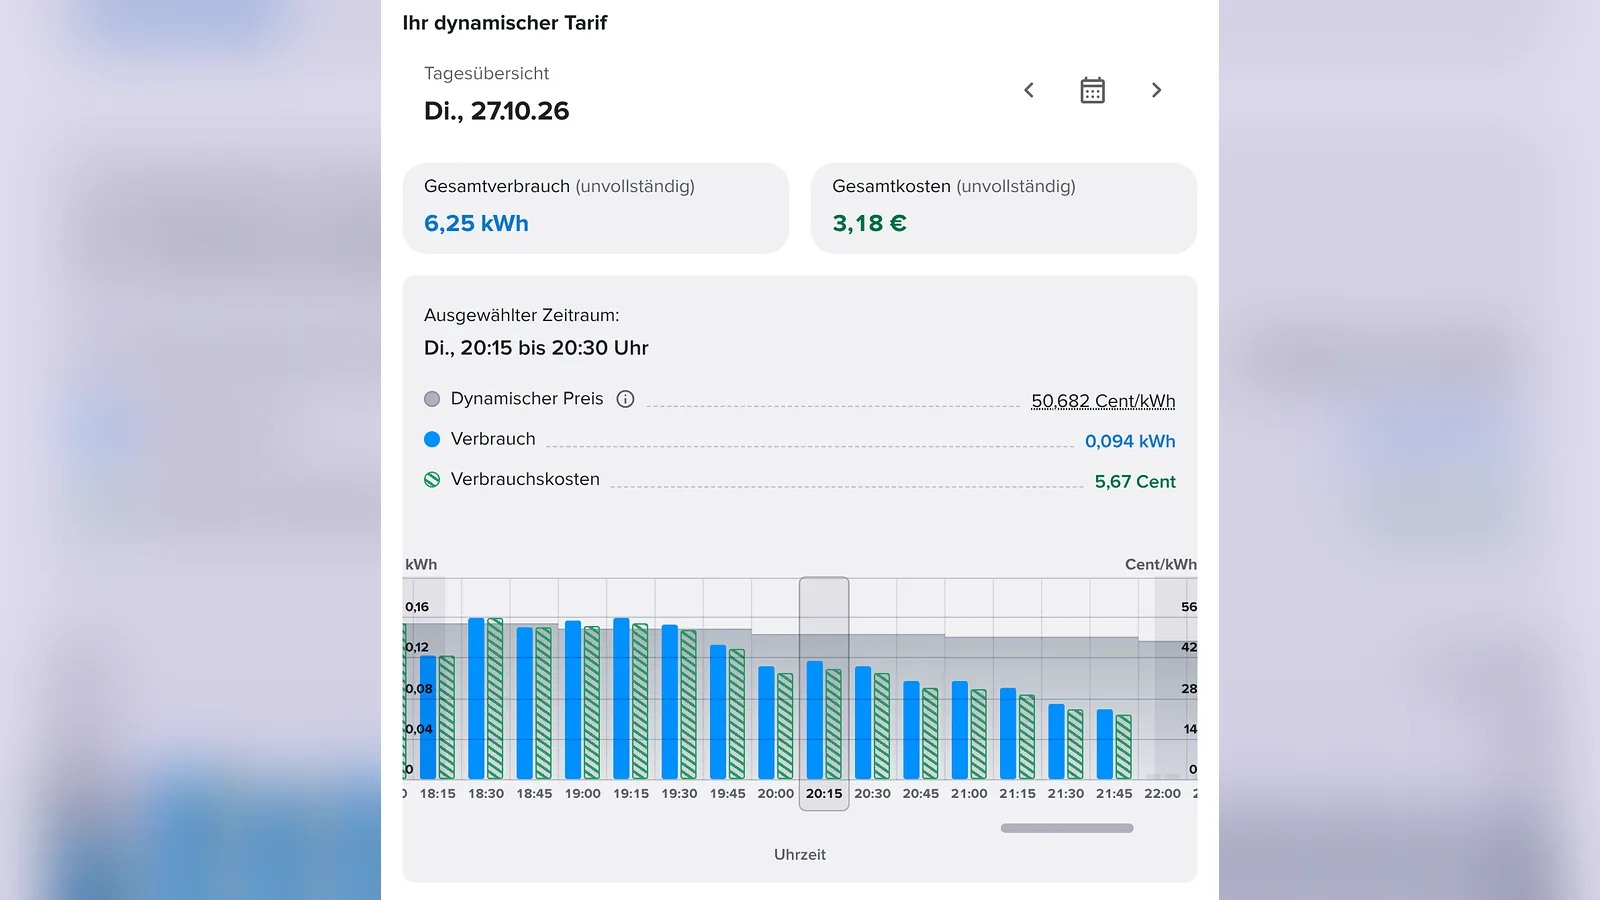The width and height of the screenshot is (1600, 900).
Task: Click the date Di., 27.10.26
Action: click(496, 111)
